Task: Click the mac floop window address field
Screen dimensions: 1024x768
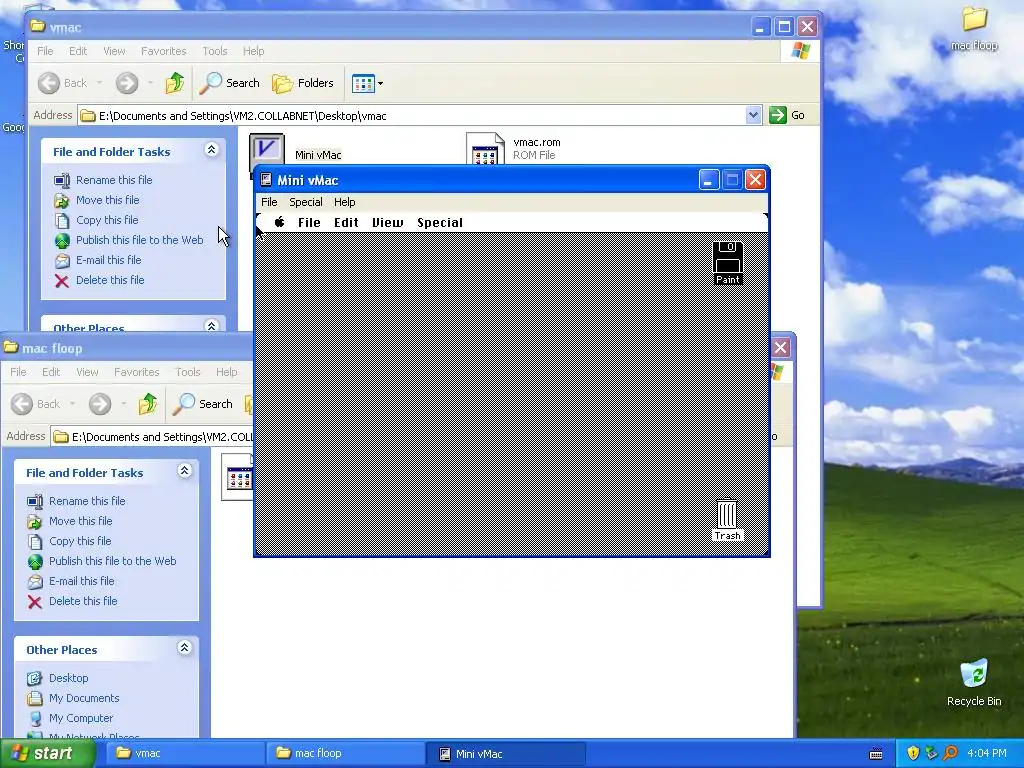Action: coord(152,437)
